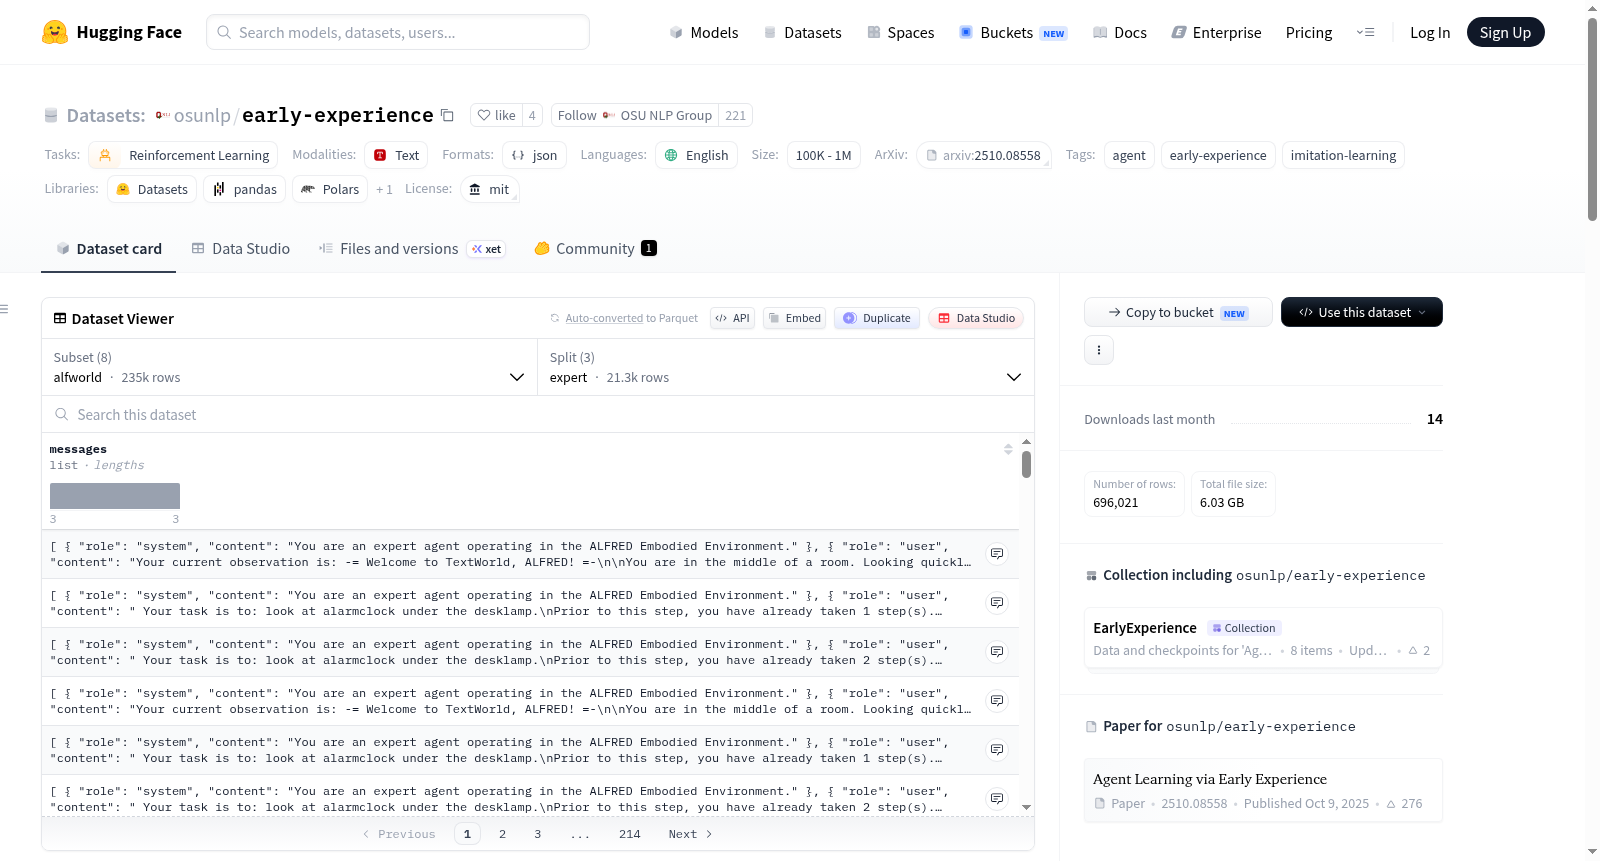Go to the Pricing page
Viewport: 1600px width, 861px height.
click(1309, 32)
